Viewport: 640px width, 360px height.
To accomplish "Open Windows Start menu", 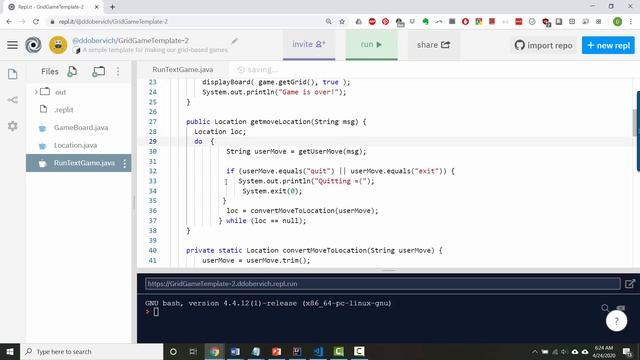I will pos(10,351).
